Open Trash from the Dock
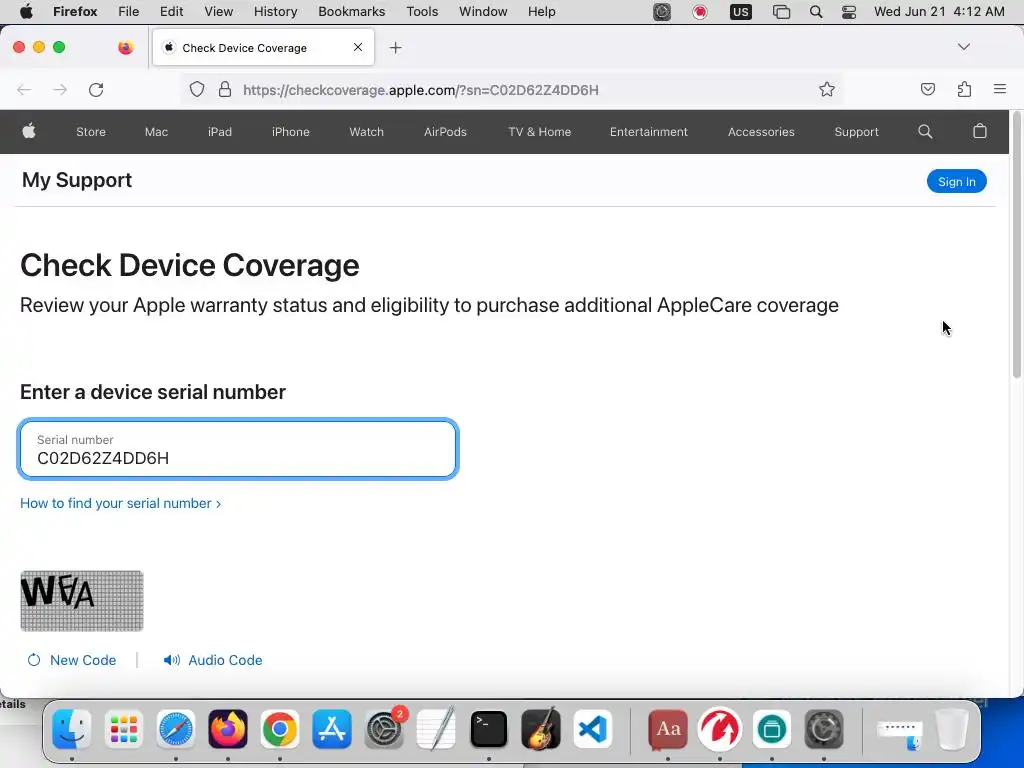The image size is (1024, 768). pyautogui.click(x=952, y=729)
